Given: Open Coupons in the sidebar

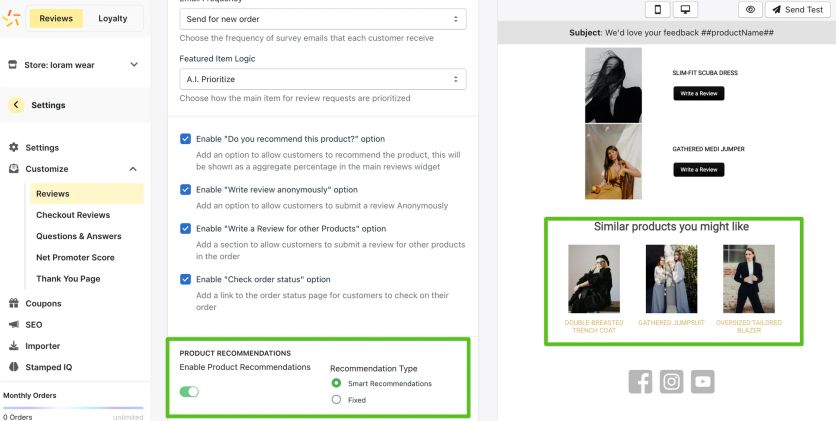Looking at the screenshot, I should (43, 303).
